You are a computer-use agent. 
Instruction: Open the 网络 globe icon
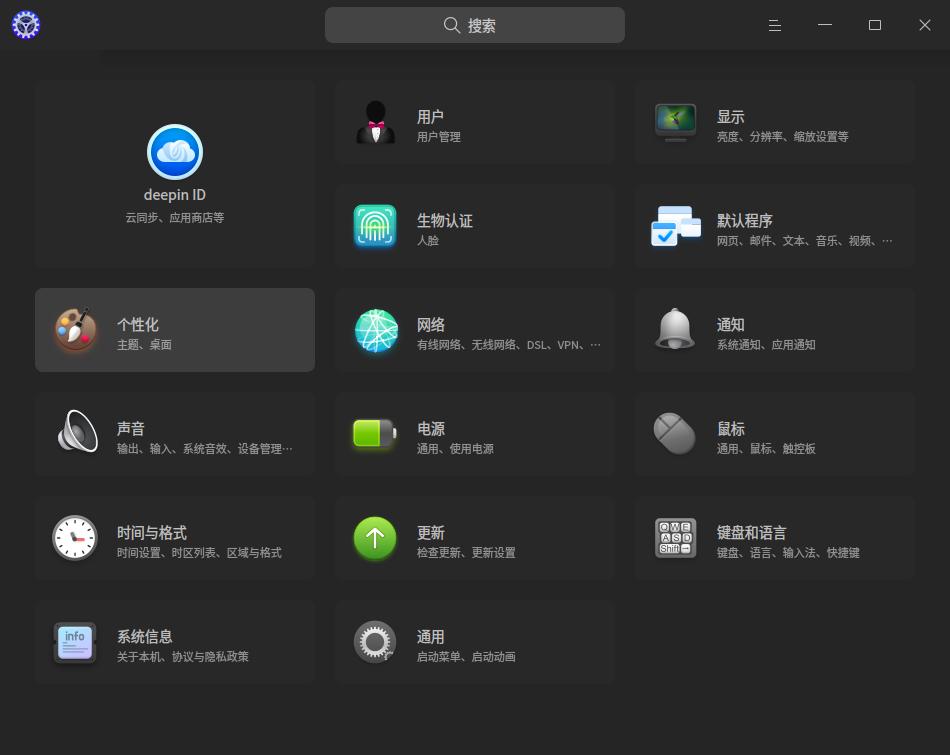click(376, 330)
